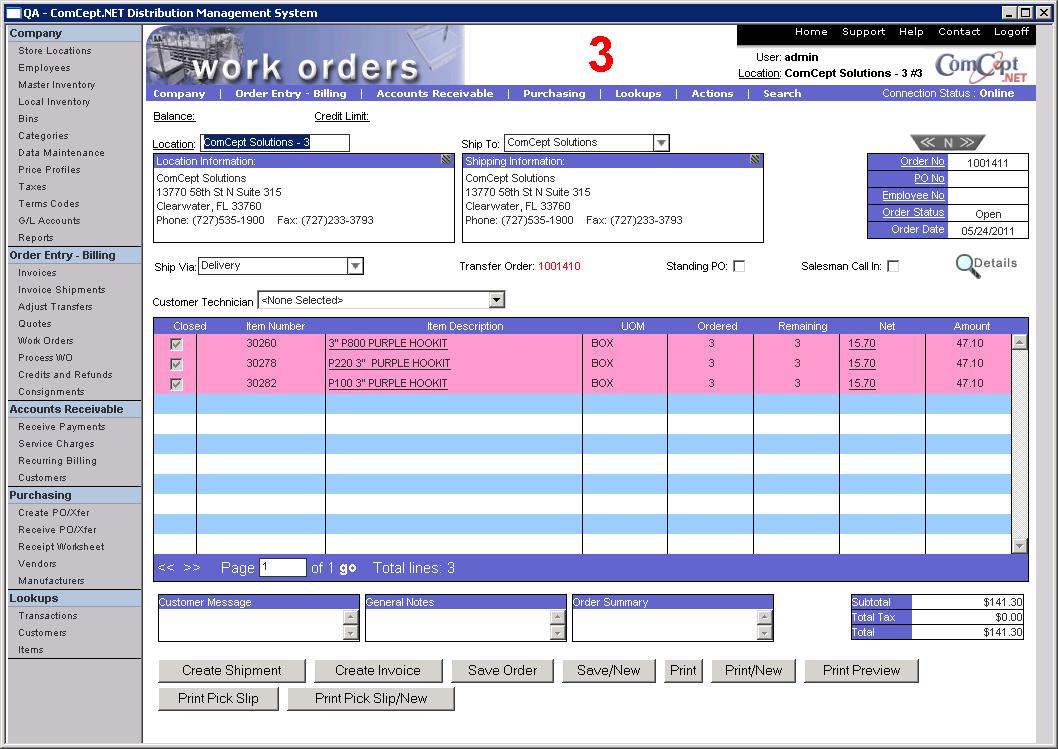Open the Customer Technician dropdown
The width and height of the screenshot is (1058, 749).
click(496, 300)
